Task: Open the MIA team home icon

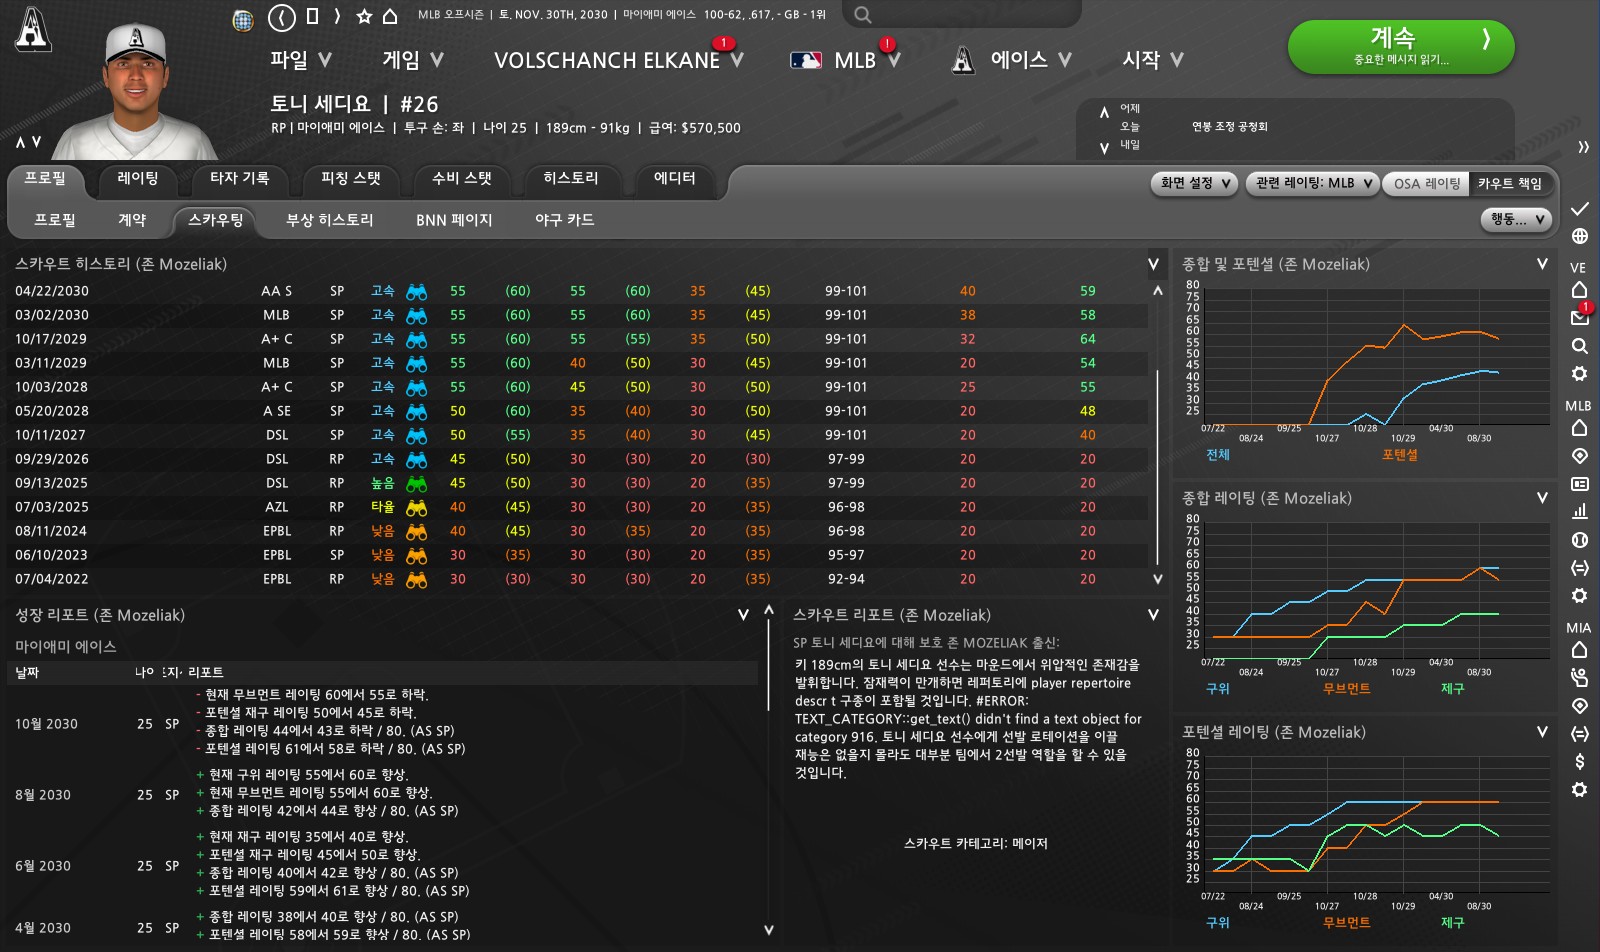Action: click(1579, 650)
